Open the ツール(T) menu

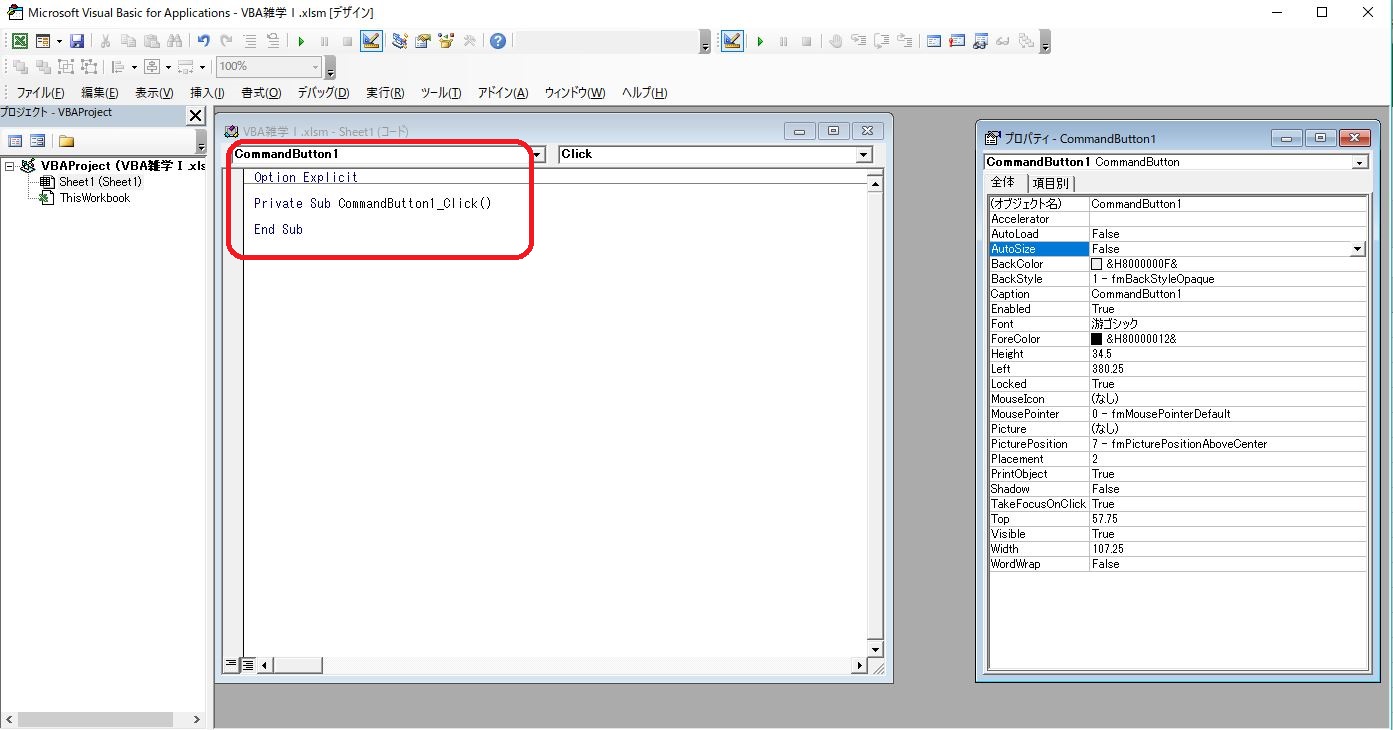(x=441, y=93)
